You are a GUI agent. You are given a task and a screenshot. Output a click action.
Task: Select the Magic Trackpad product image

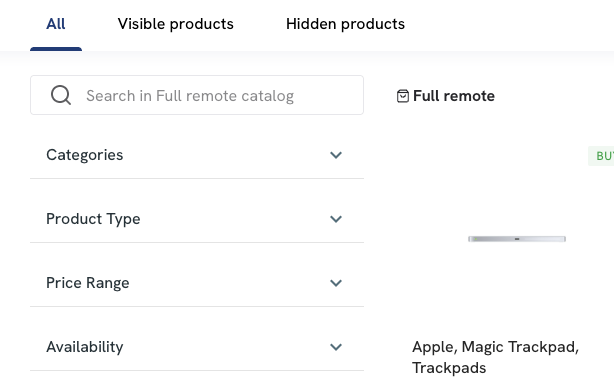[517, 239]
